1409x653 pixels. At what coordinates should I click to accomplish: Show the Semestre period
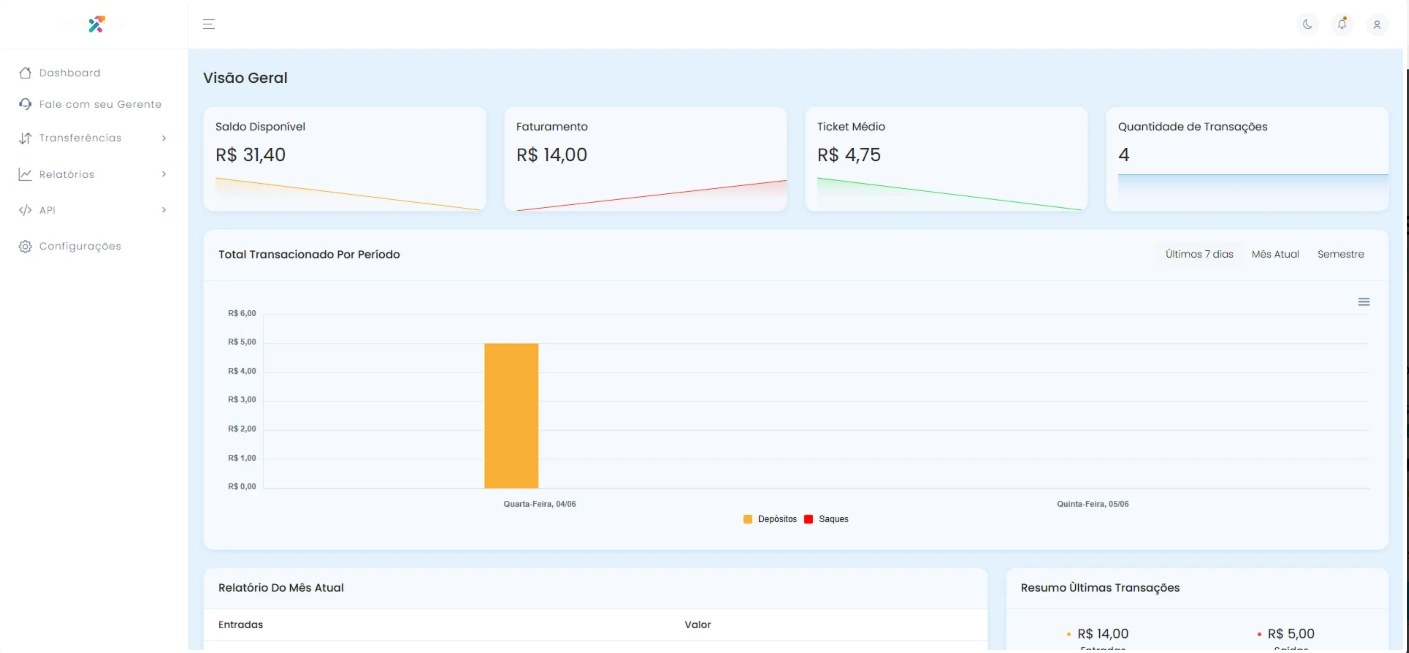pos(1340,254)
